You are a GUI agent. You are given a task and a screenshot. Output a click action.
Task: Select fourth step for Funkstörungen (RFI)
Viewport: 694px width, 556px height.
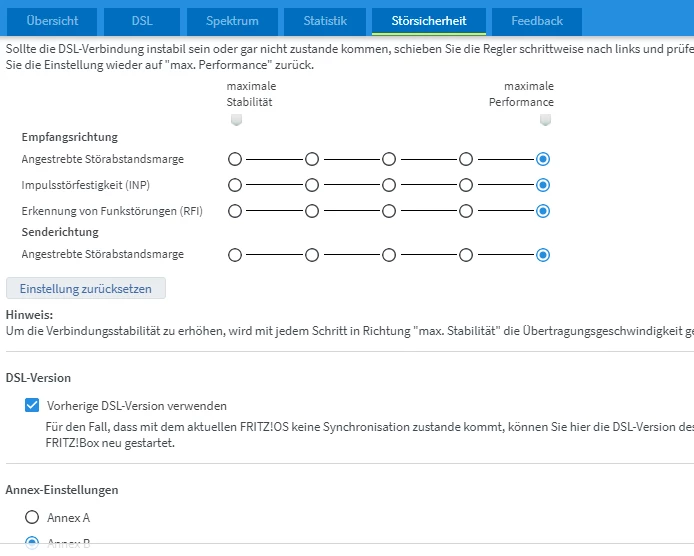coord(466,211)
